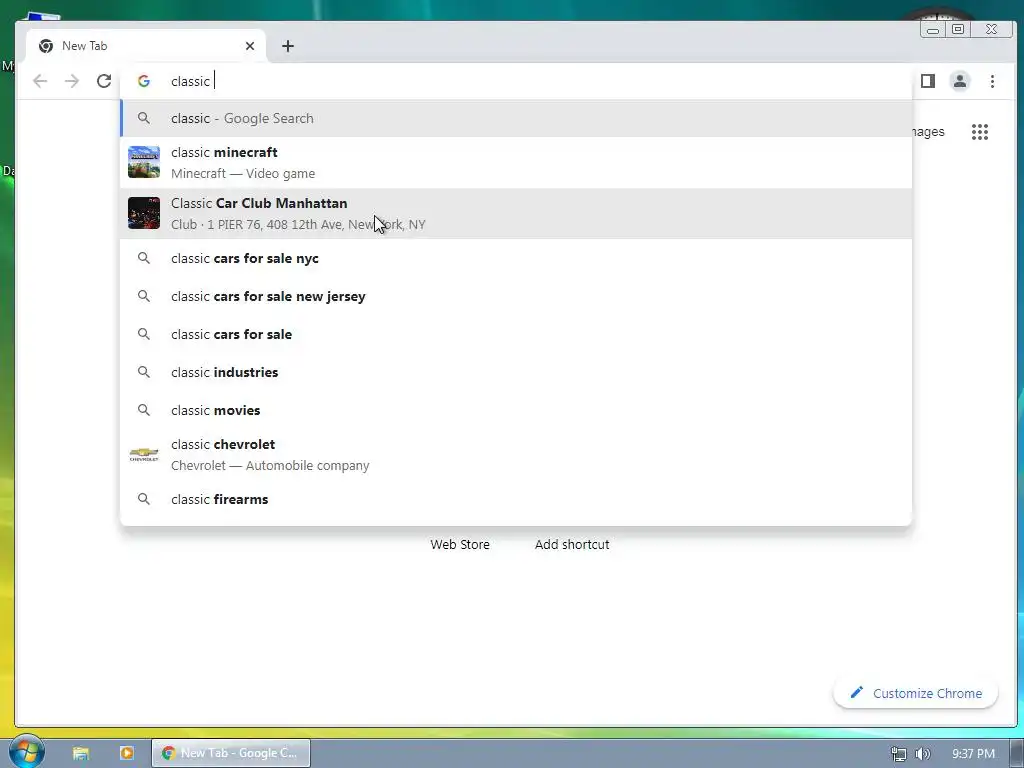Open a new tab with plus button
The width and height of the screenshot is (1024, 768).
click(x=288, y=46)
